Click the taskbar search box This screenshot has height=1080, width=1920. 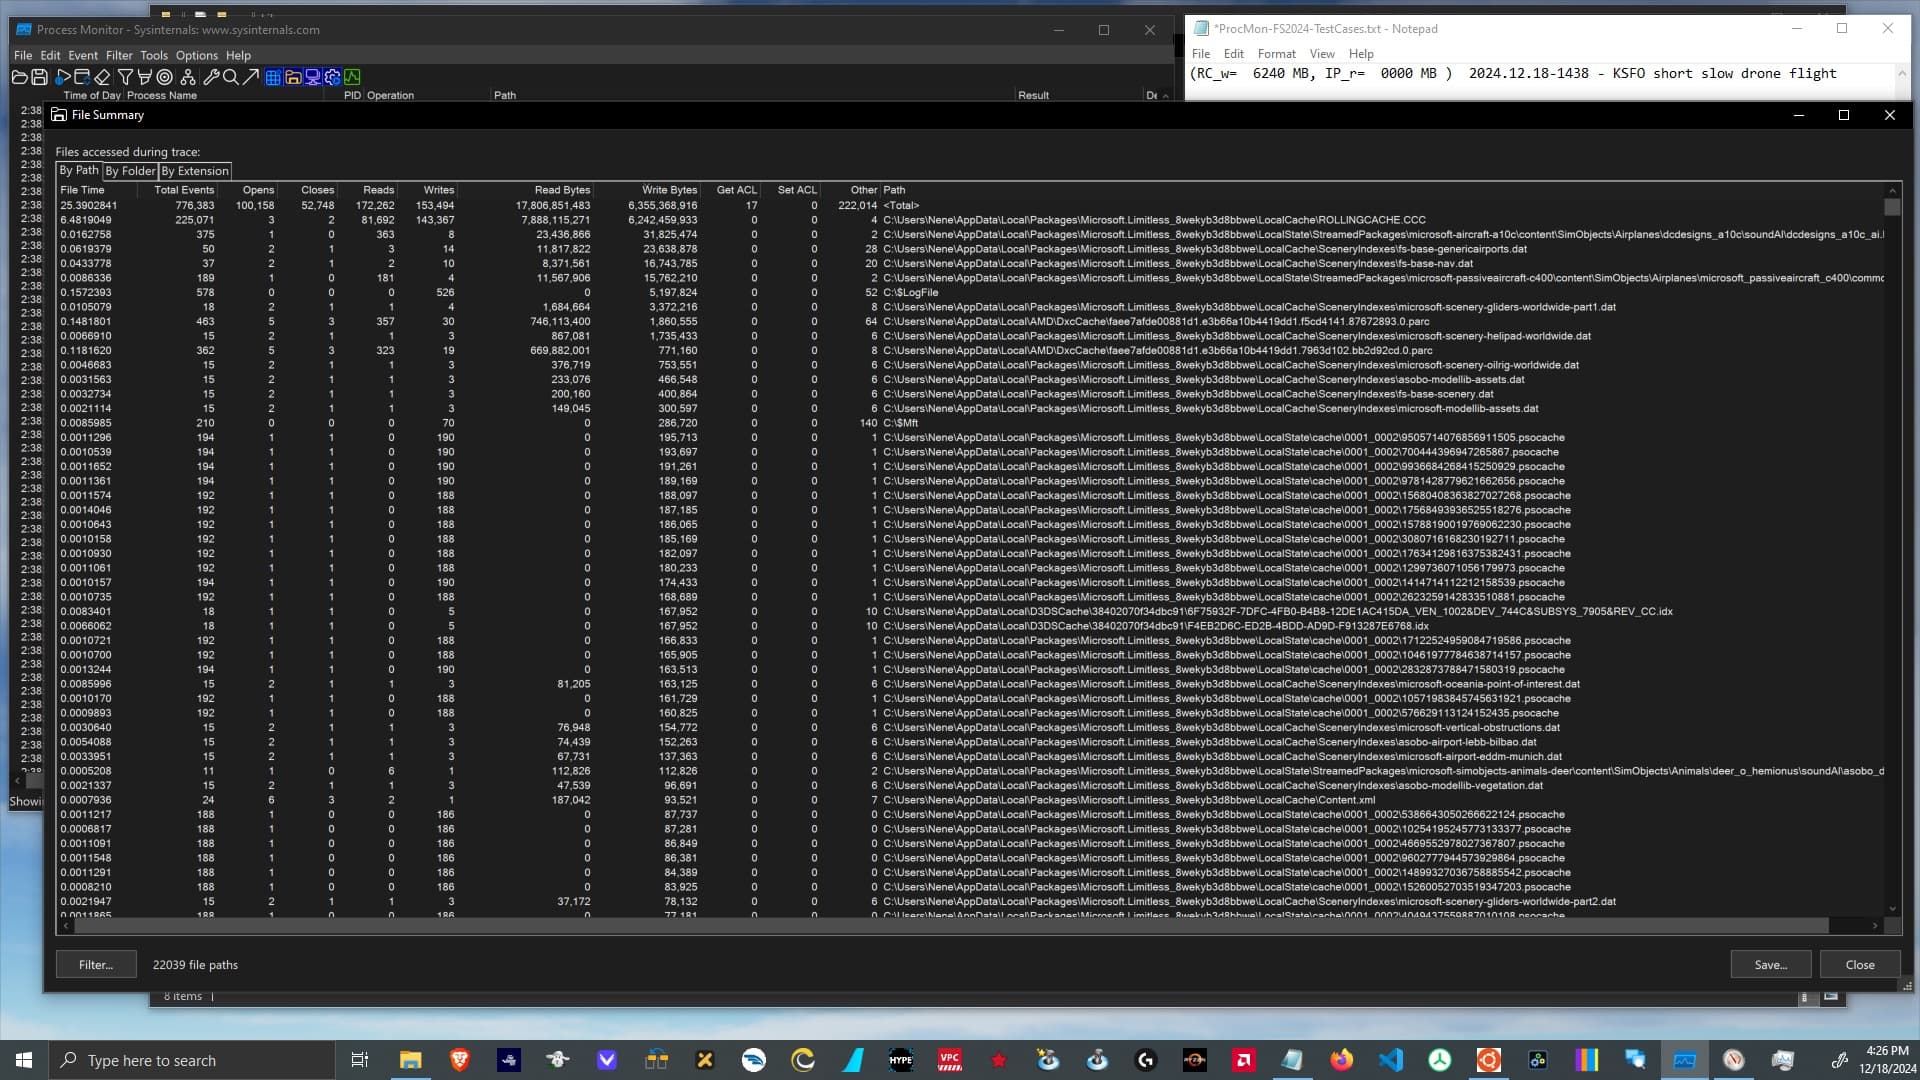tap(192, 1060)
